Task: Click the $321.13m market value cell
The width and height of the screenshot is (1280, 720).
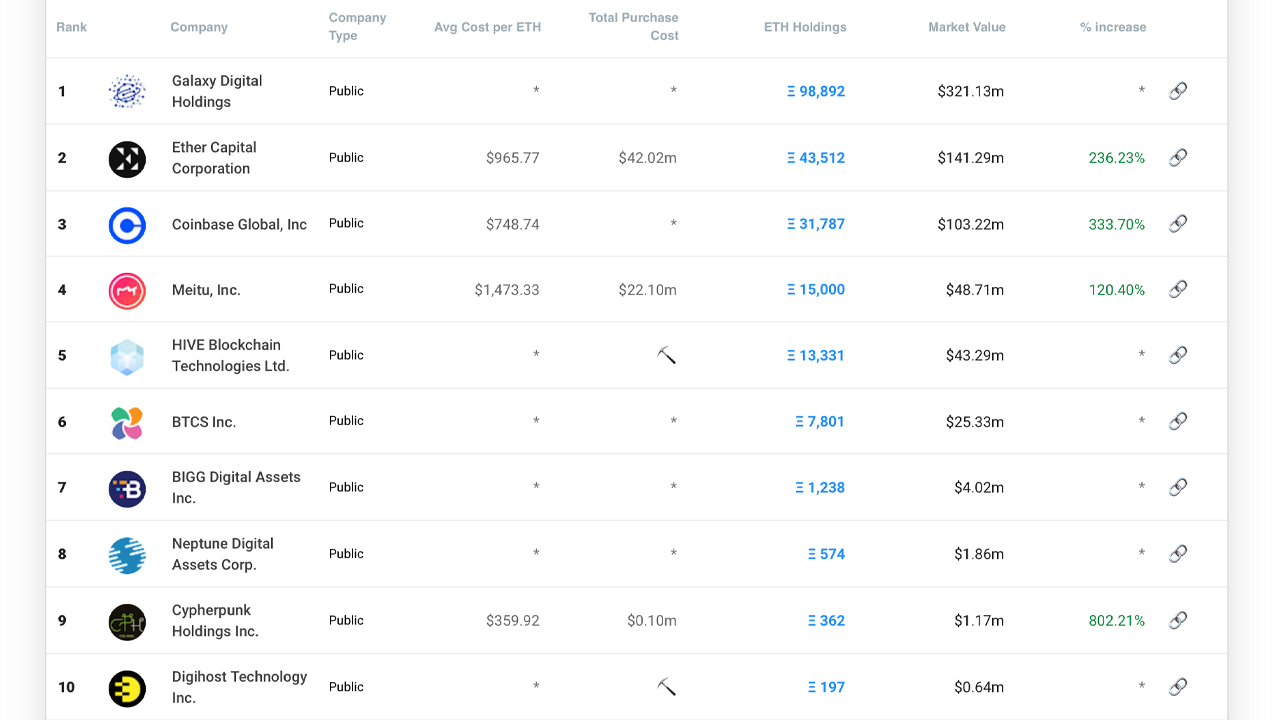Action: [971, 91]
